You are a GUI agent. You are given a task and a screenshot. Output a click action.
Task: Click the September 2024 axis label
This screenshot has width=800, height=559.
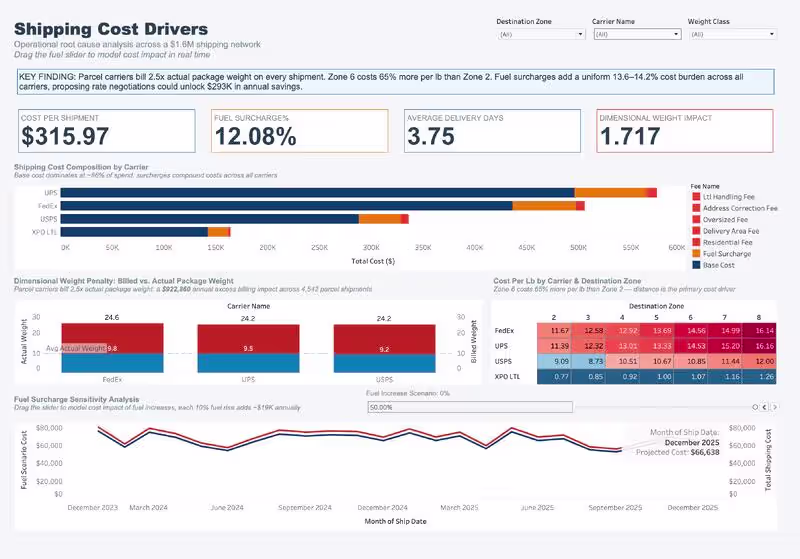[305, 507]
